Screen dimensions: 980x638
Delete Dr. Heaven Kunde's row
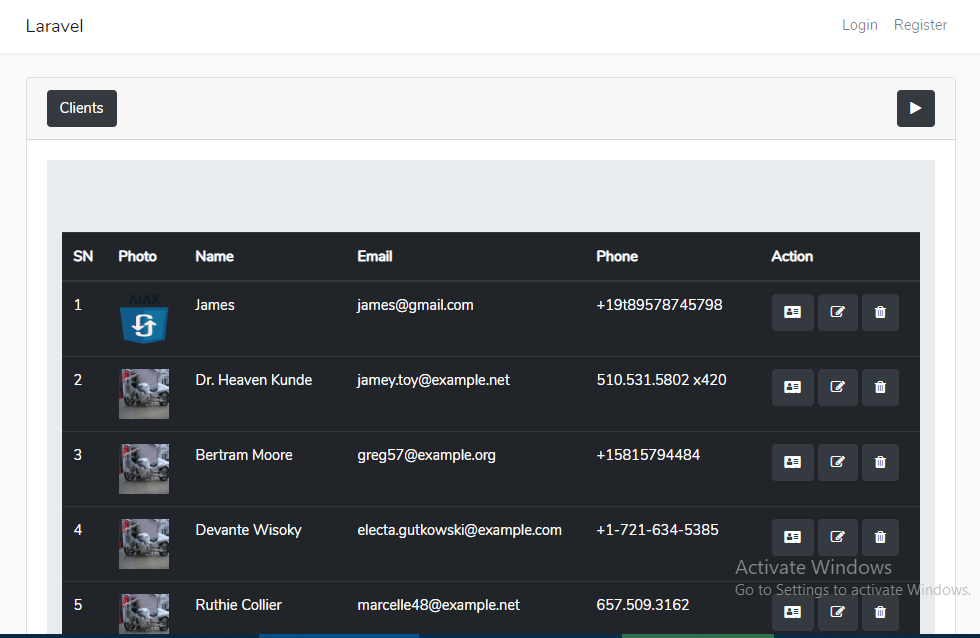[880, 387]
